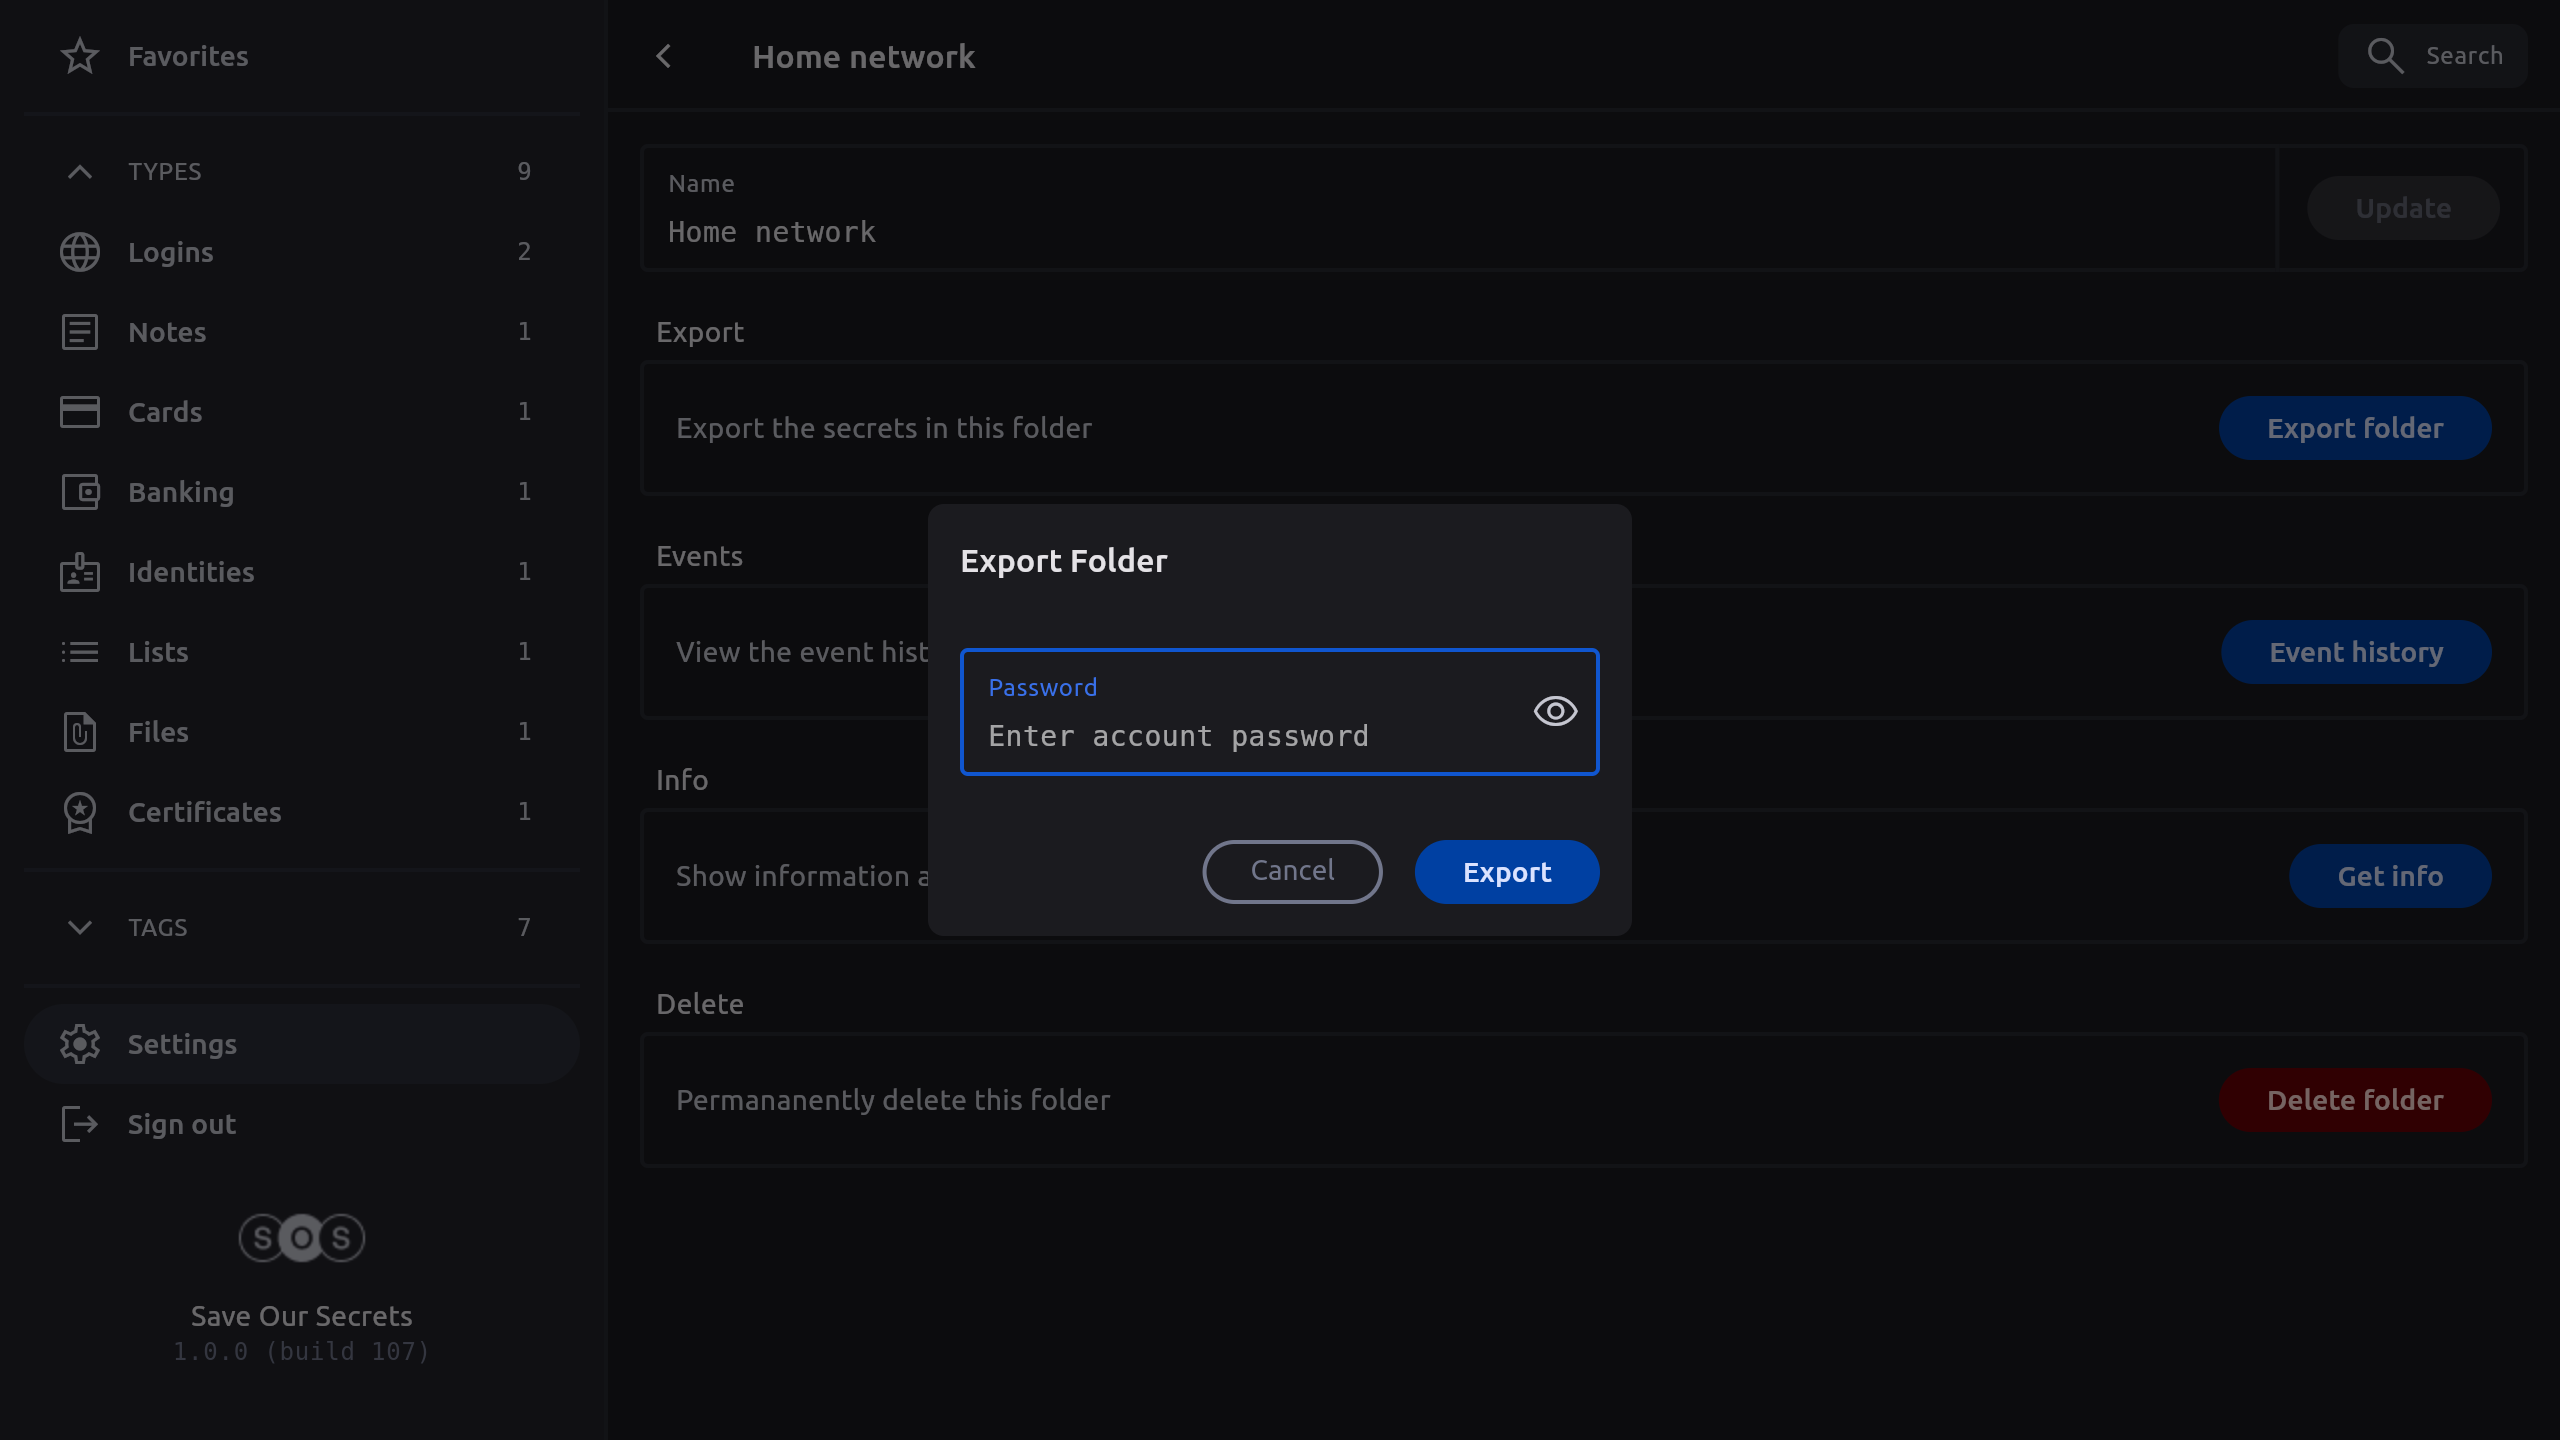The image size is (2560, 1440).
Task: Toggle password visibility with eye icon
Action: (1555, 711)
